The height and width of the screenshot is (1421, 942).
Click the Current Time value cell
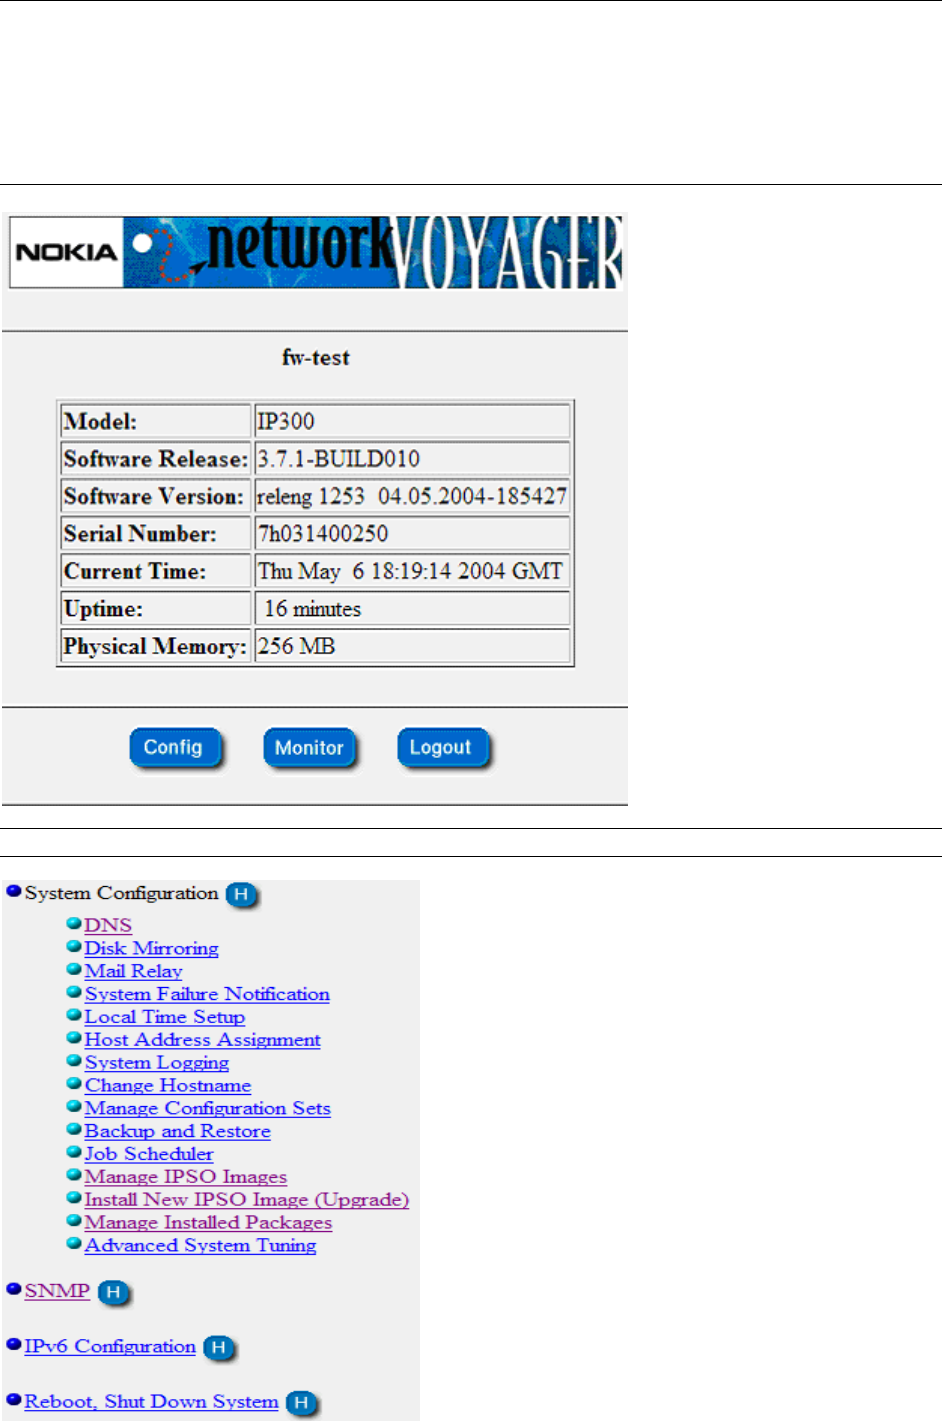click(x=412, y=571)
